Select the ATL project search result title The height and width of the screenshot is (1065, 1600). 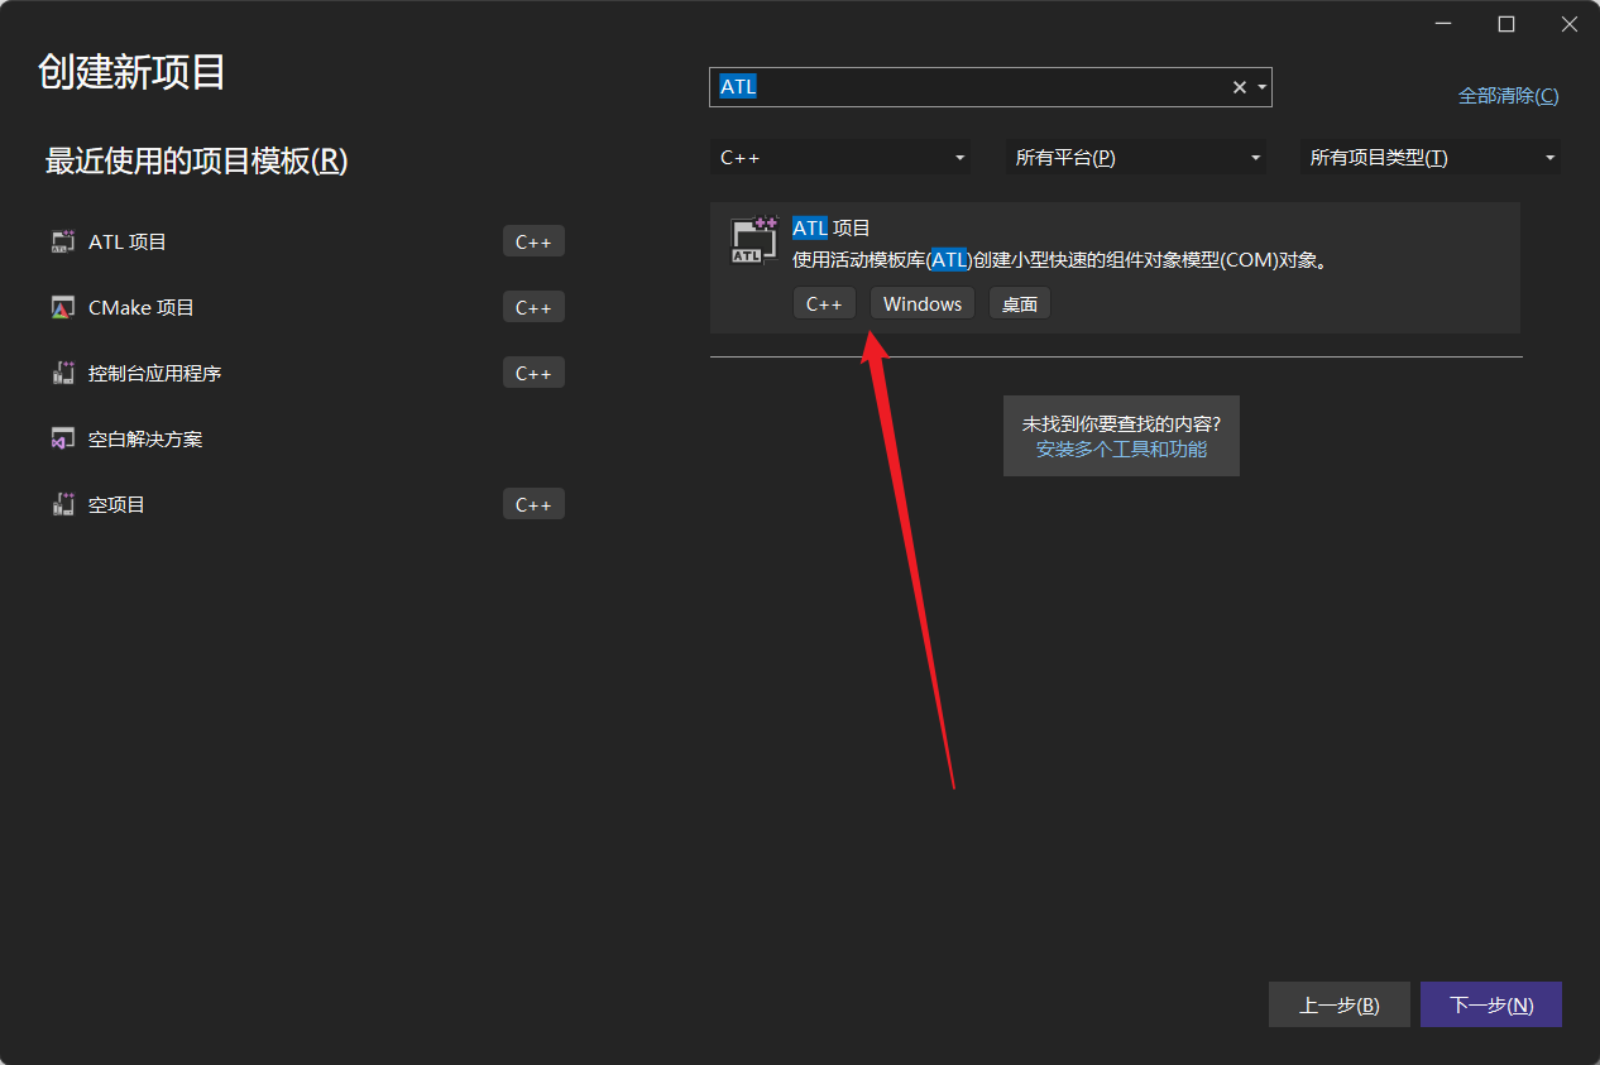[x=831, y=228]
